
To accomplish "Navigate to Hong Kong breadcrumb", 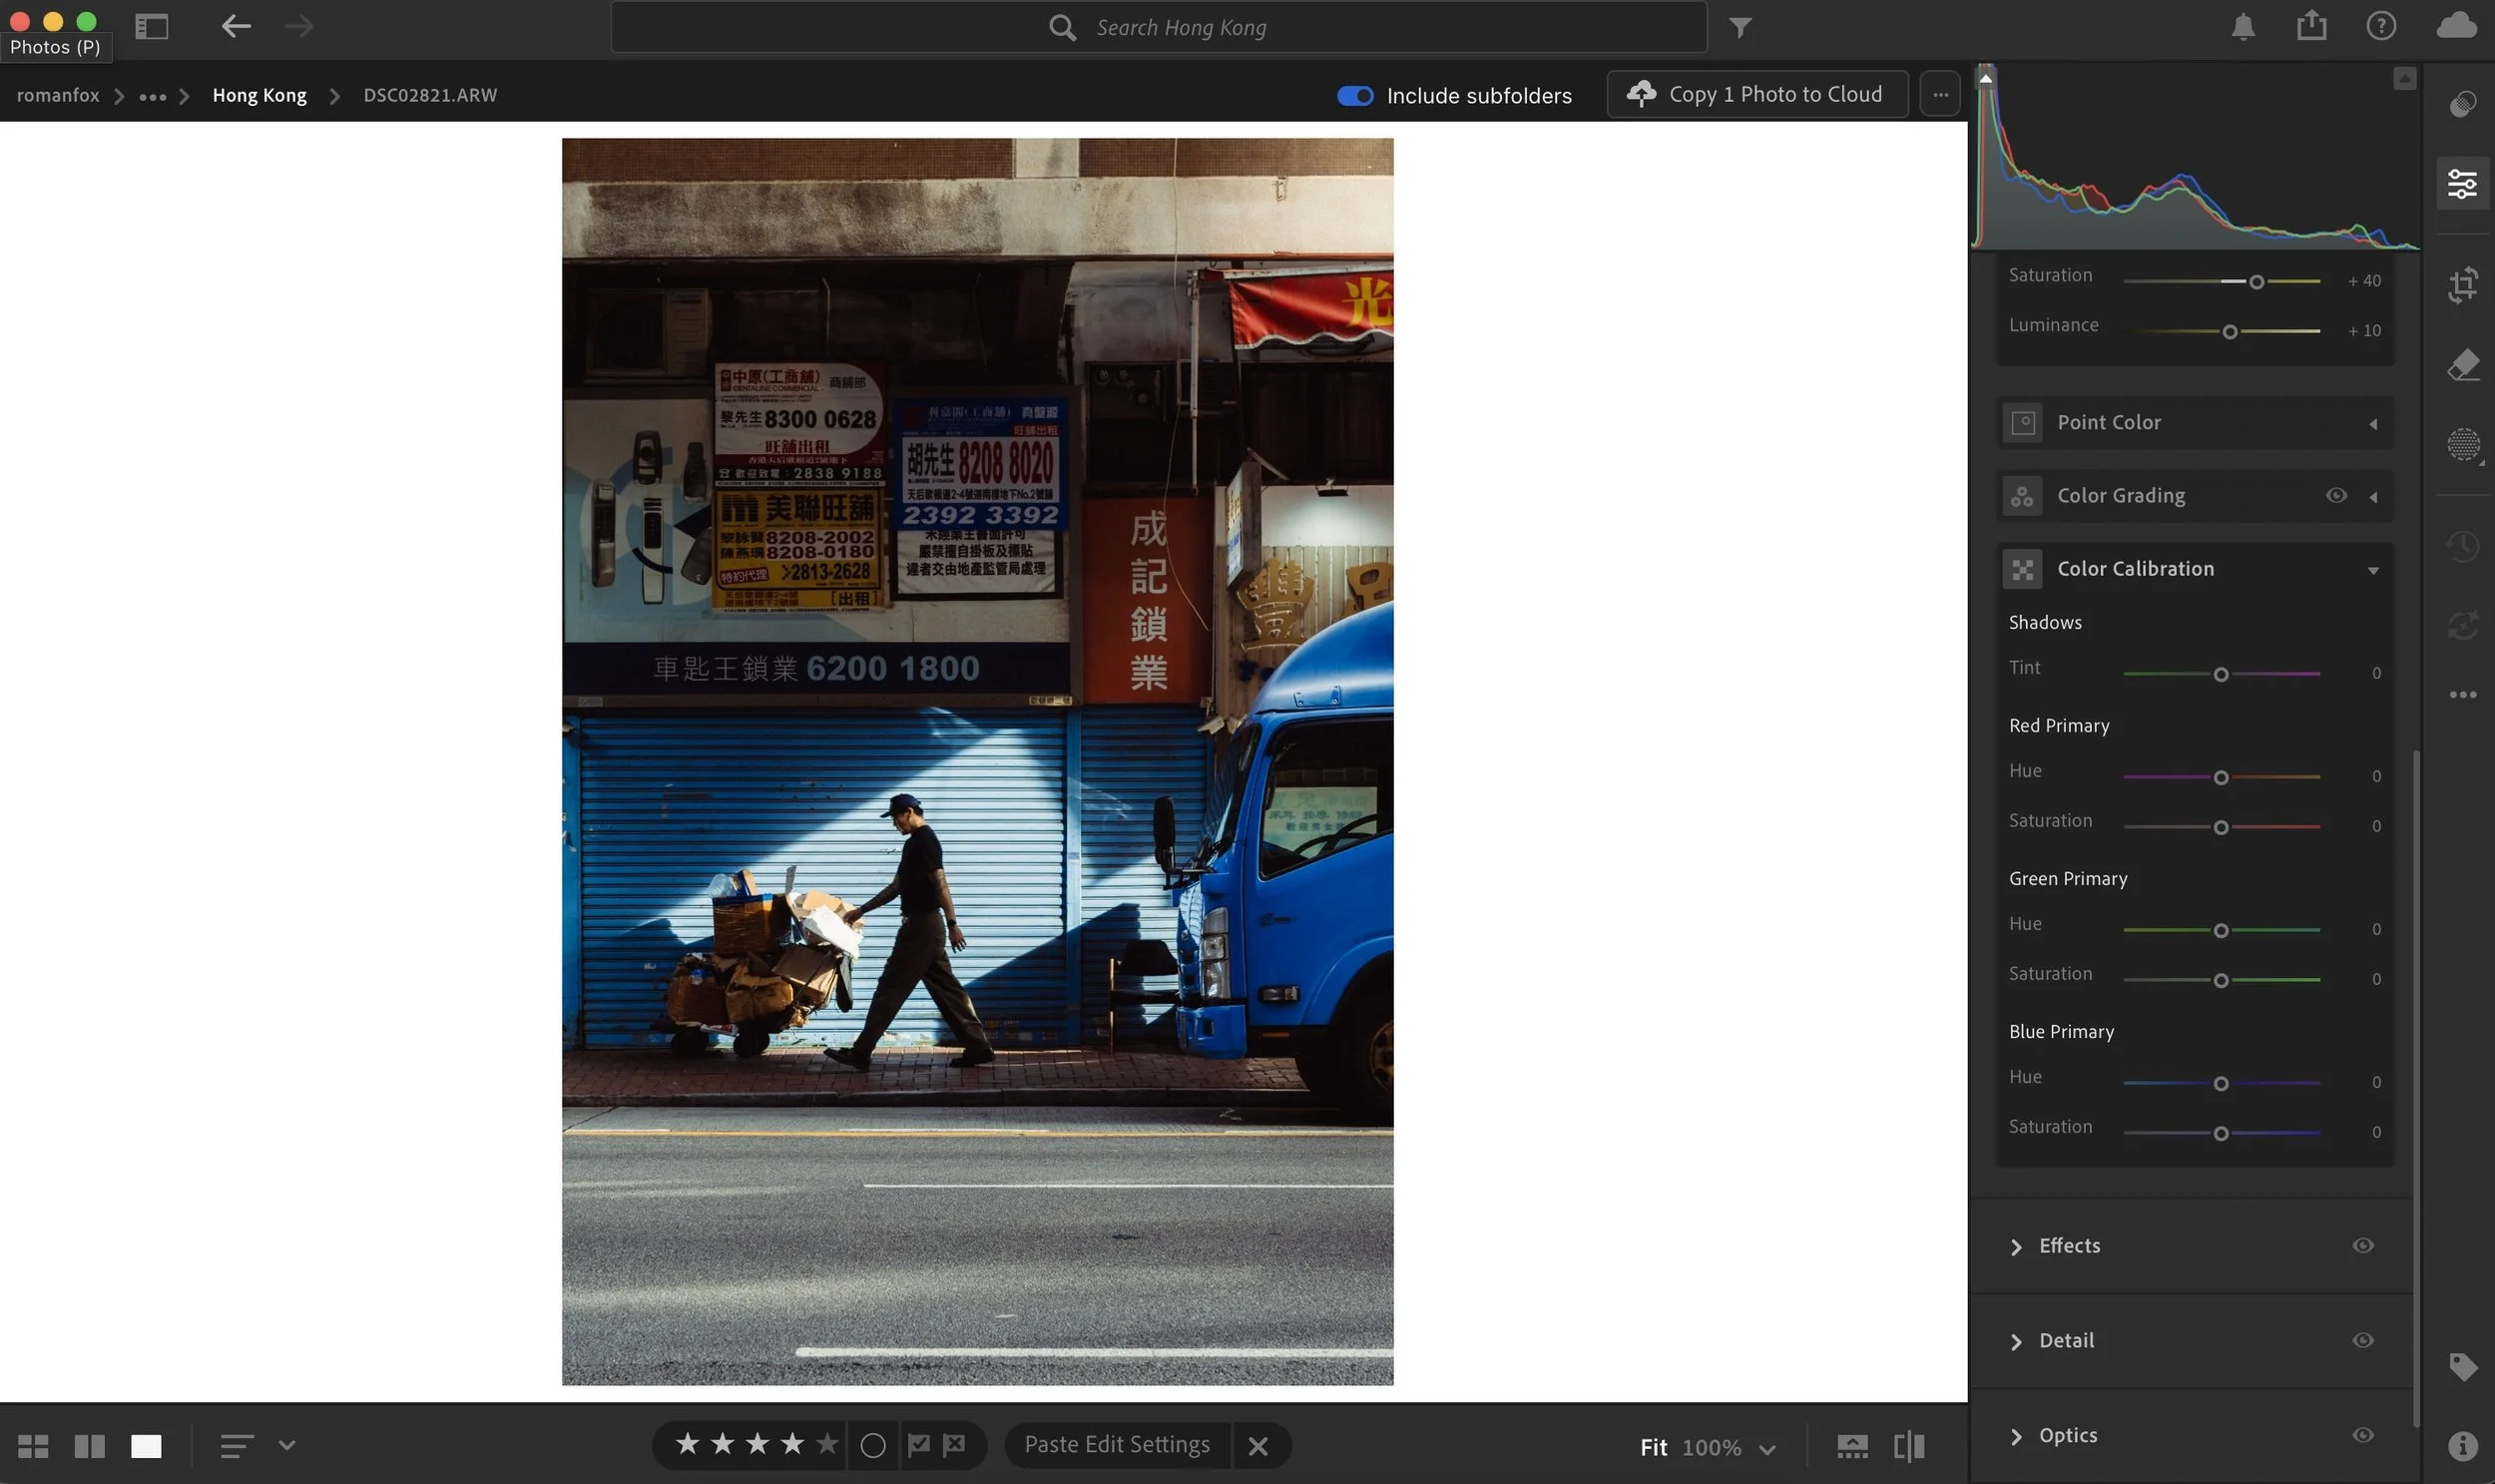I will click(x=259, y=95).
